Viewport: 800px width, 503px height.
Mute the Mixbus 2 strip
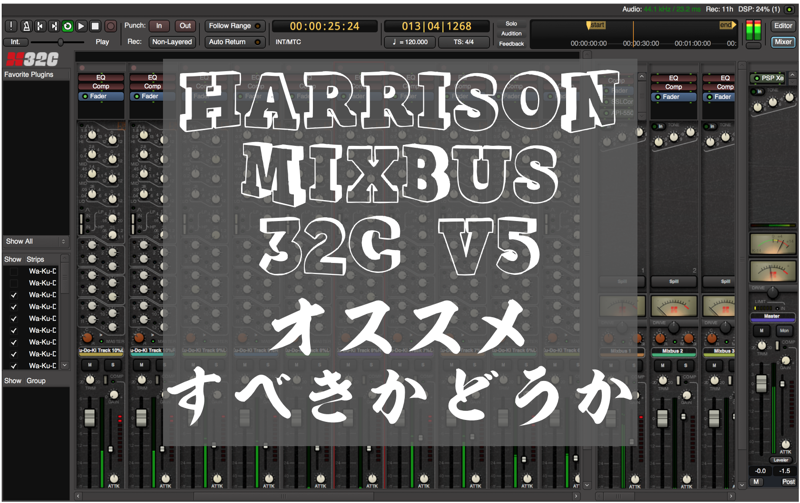point(663,365)
